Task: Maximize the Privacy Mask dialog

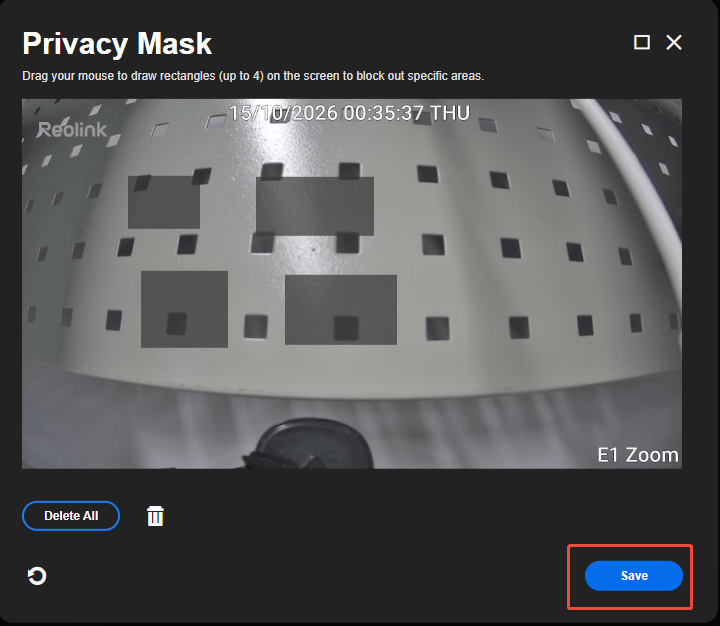Action: (x=641, y=42)
